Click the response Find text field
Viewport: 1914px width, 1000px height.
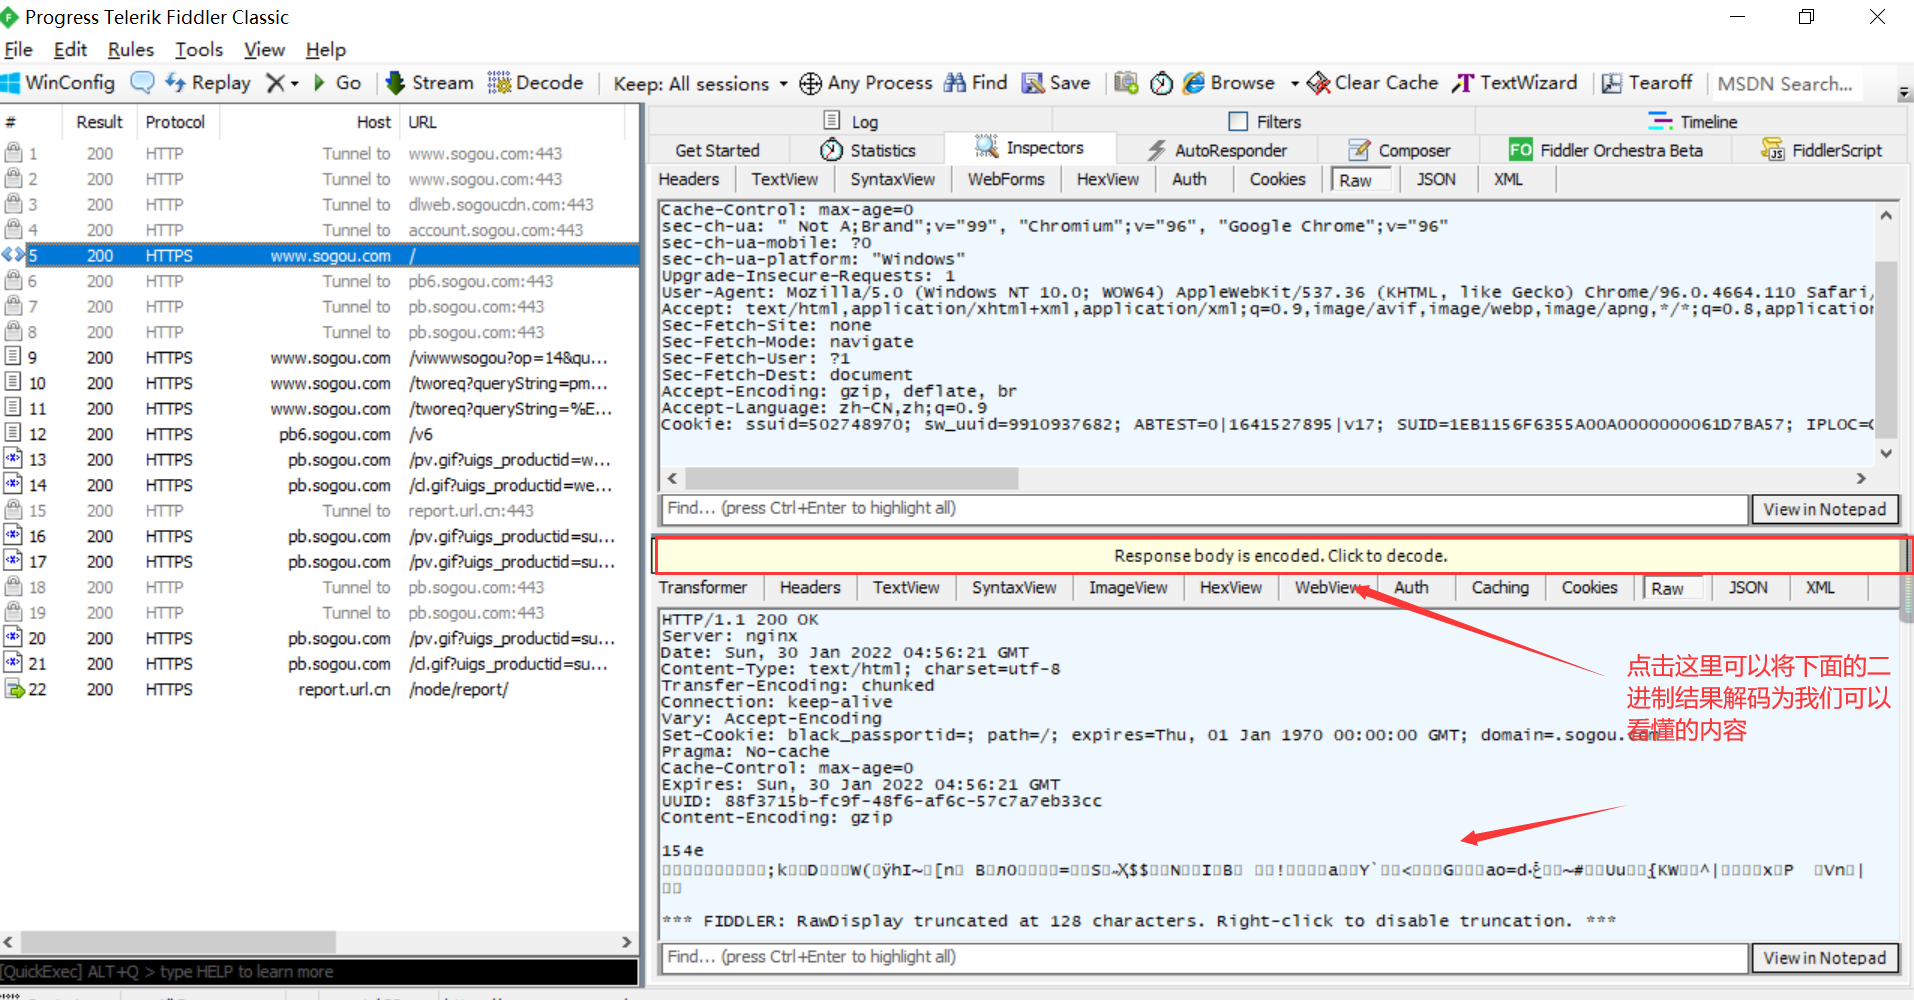(x=1204, y=958)
